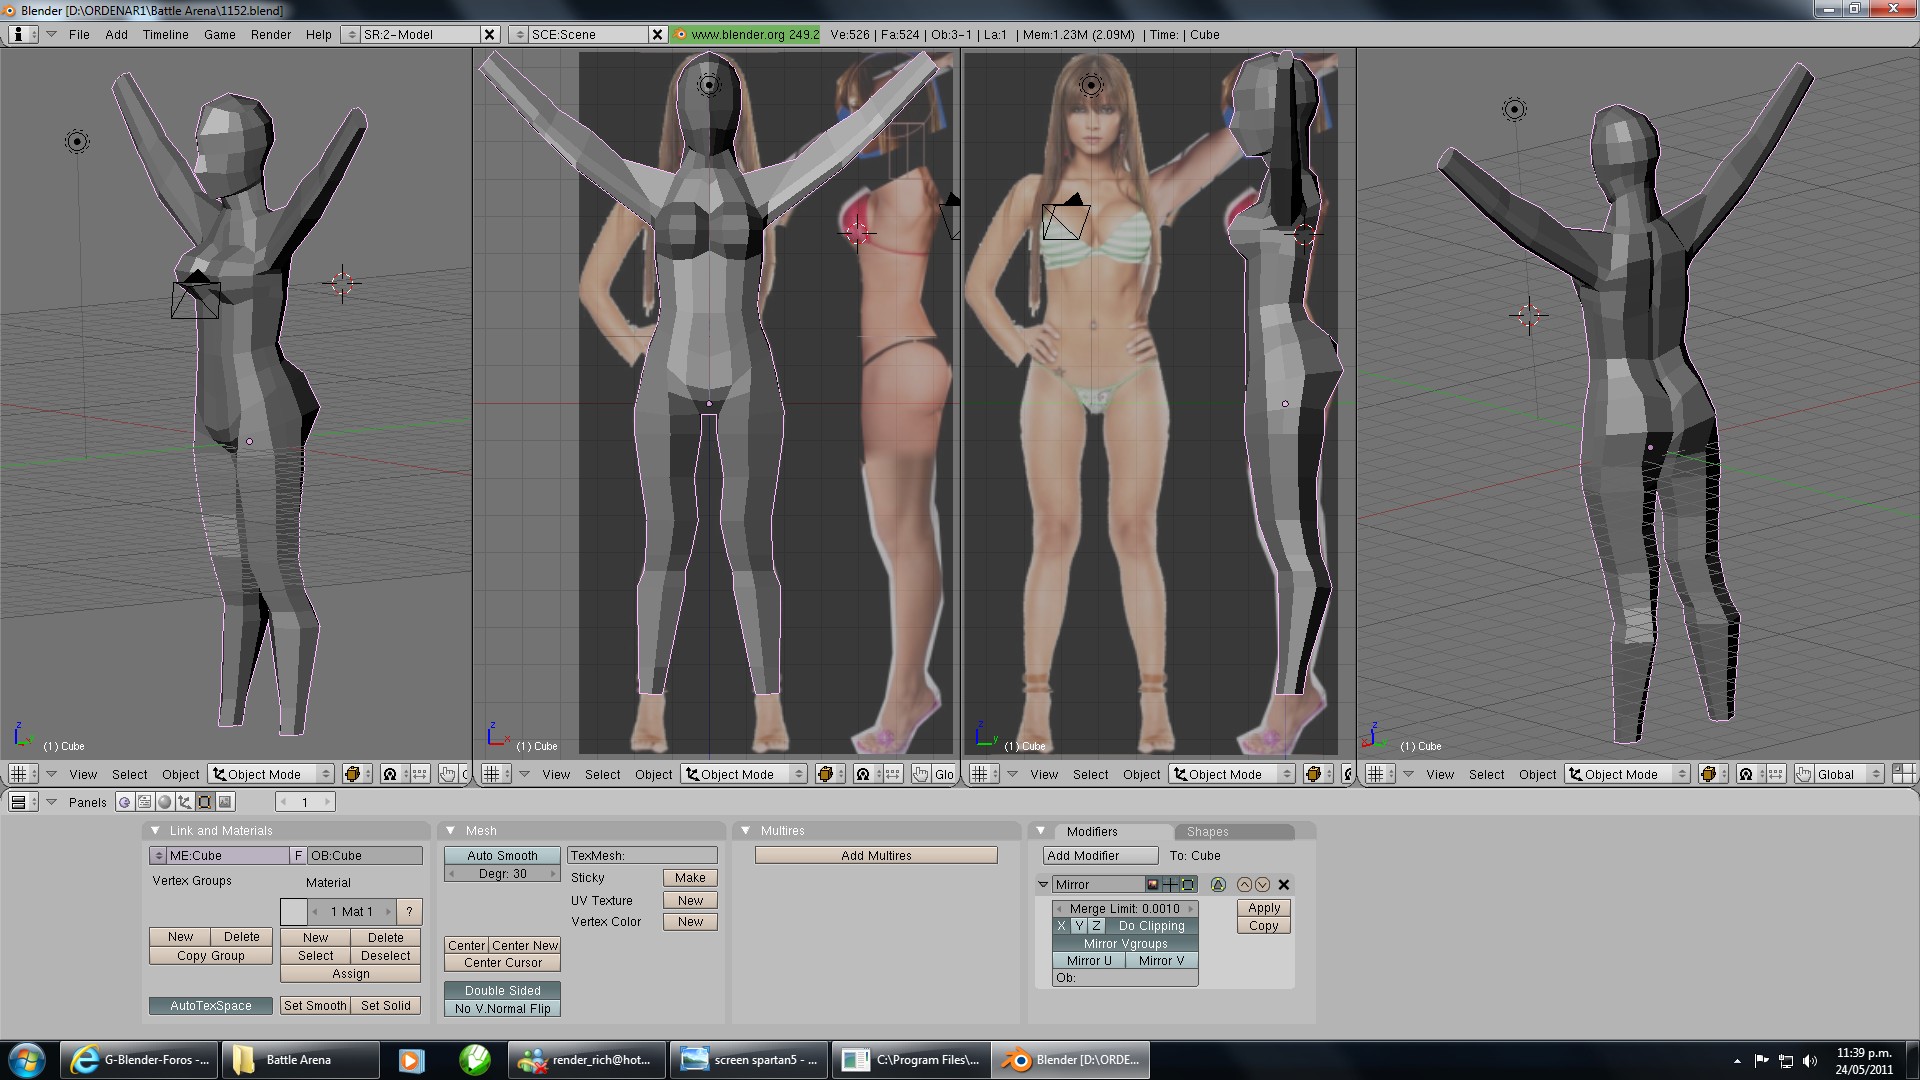1920x1080 pixels.
Task: Click the Merge Limit value field
Action: (1124, 909)
